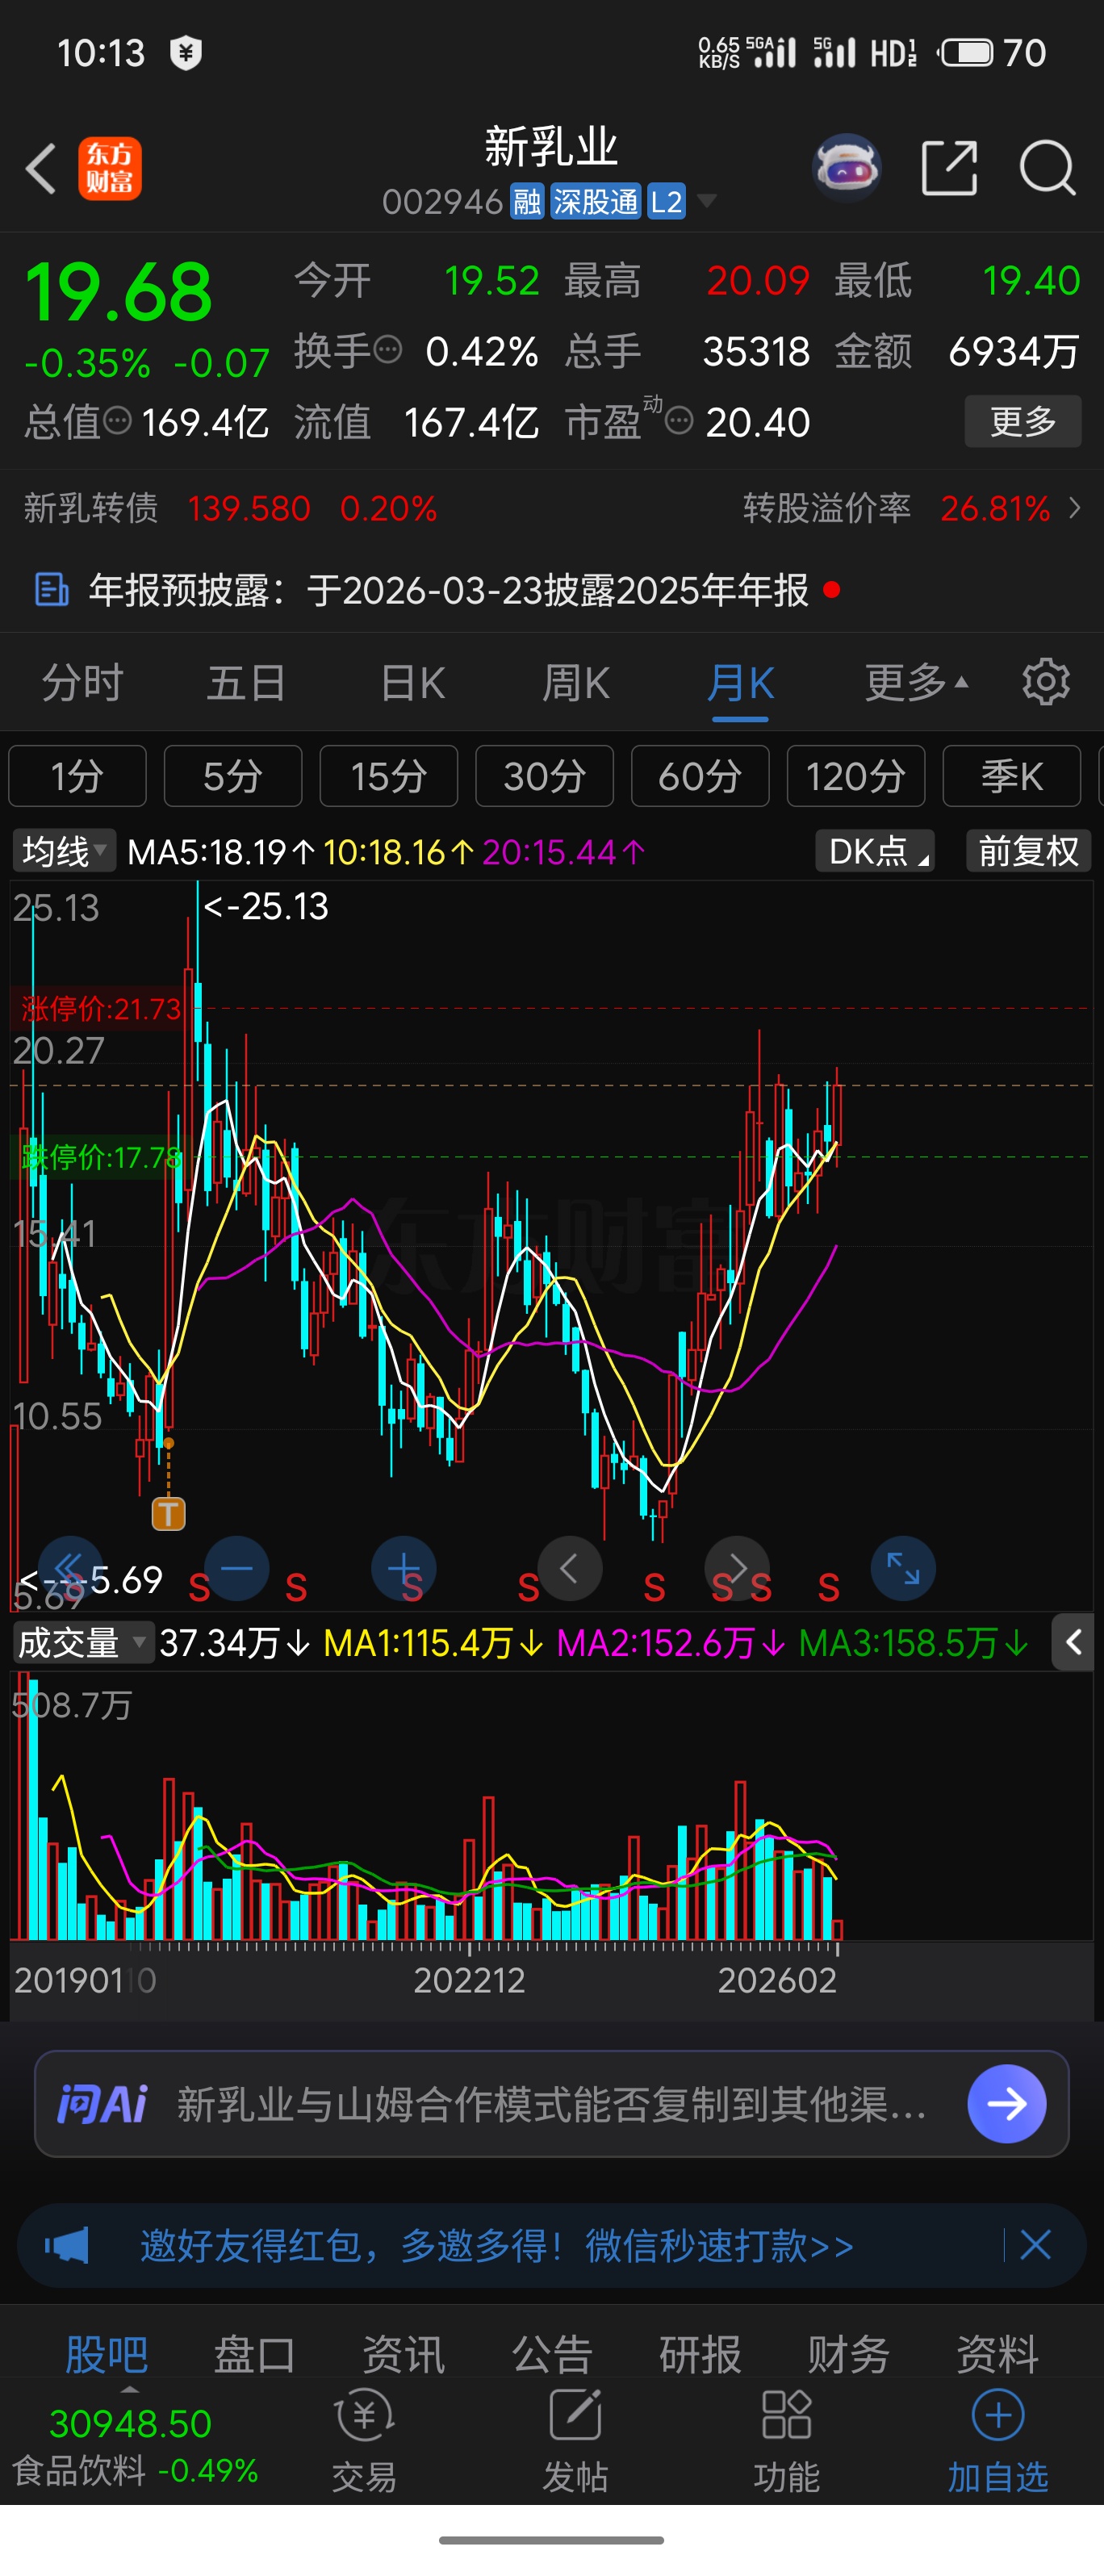Select the 120分 period button
1104x2576 pixels.
click(x=856, y=775)
